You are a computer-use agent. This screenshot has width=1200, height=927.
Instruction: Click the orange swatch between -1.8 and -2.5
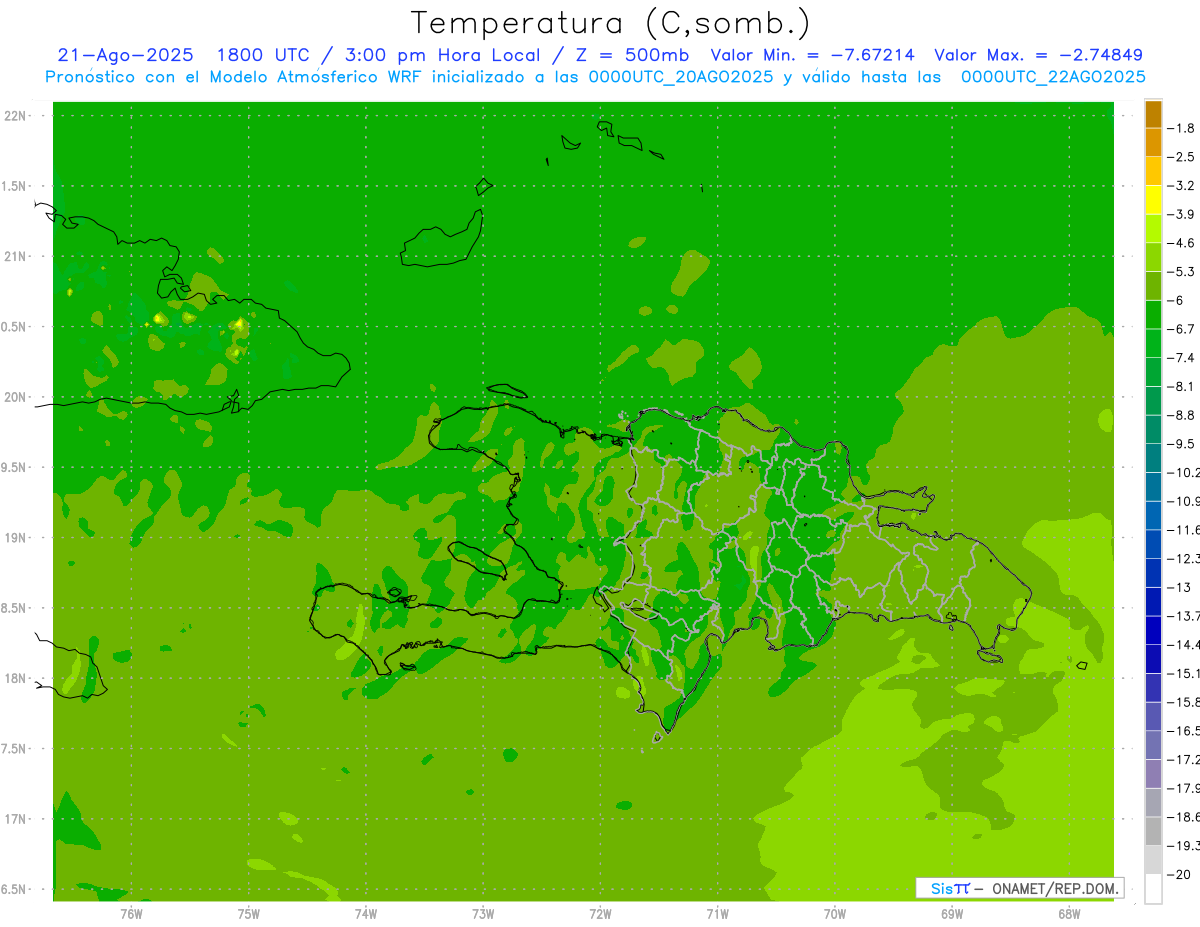(x=1153, y=142)
